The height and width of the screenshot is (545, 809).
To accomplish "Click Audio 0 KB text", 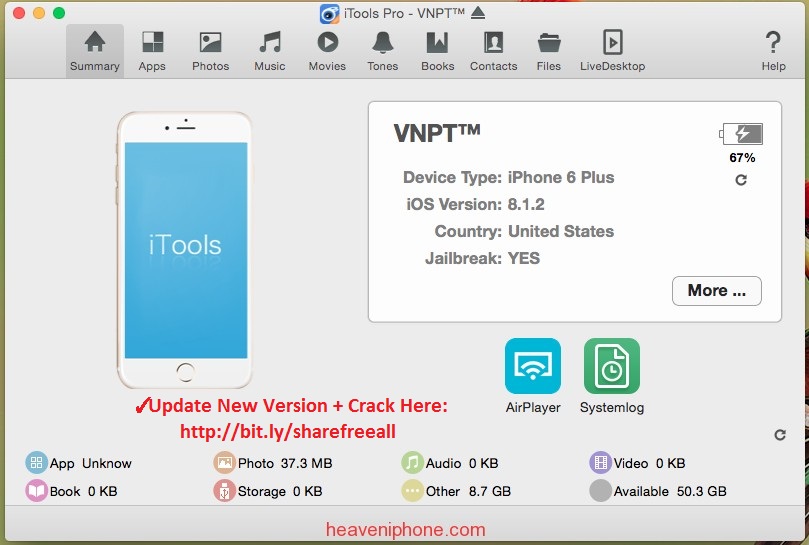I will [462, 463].
